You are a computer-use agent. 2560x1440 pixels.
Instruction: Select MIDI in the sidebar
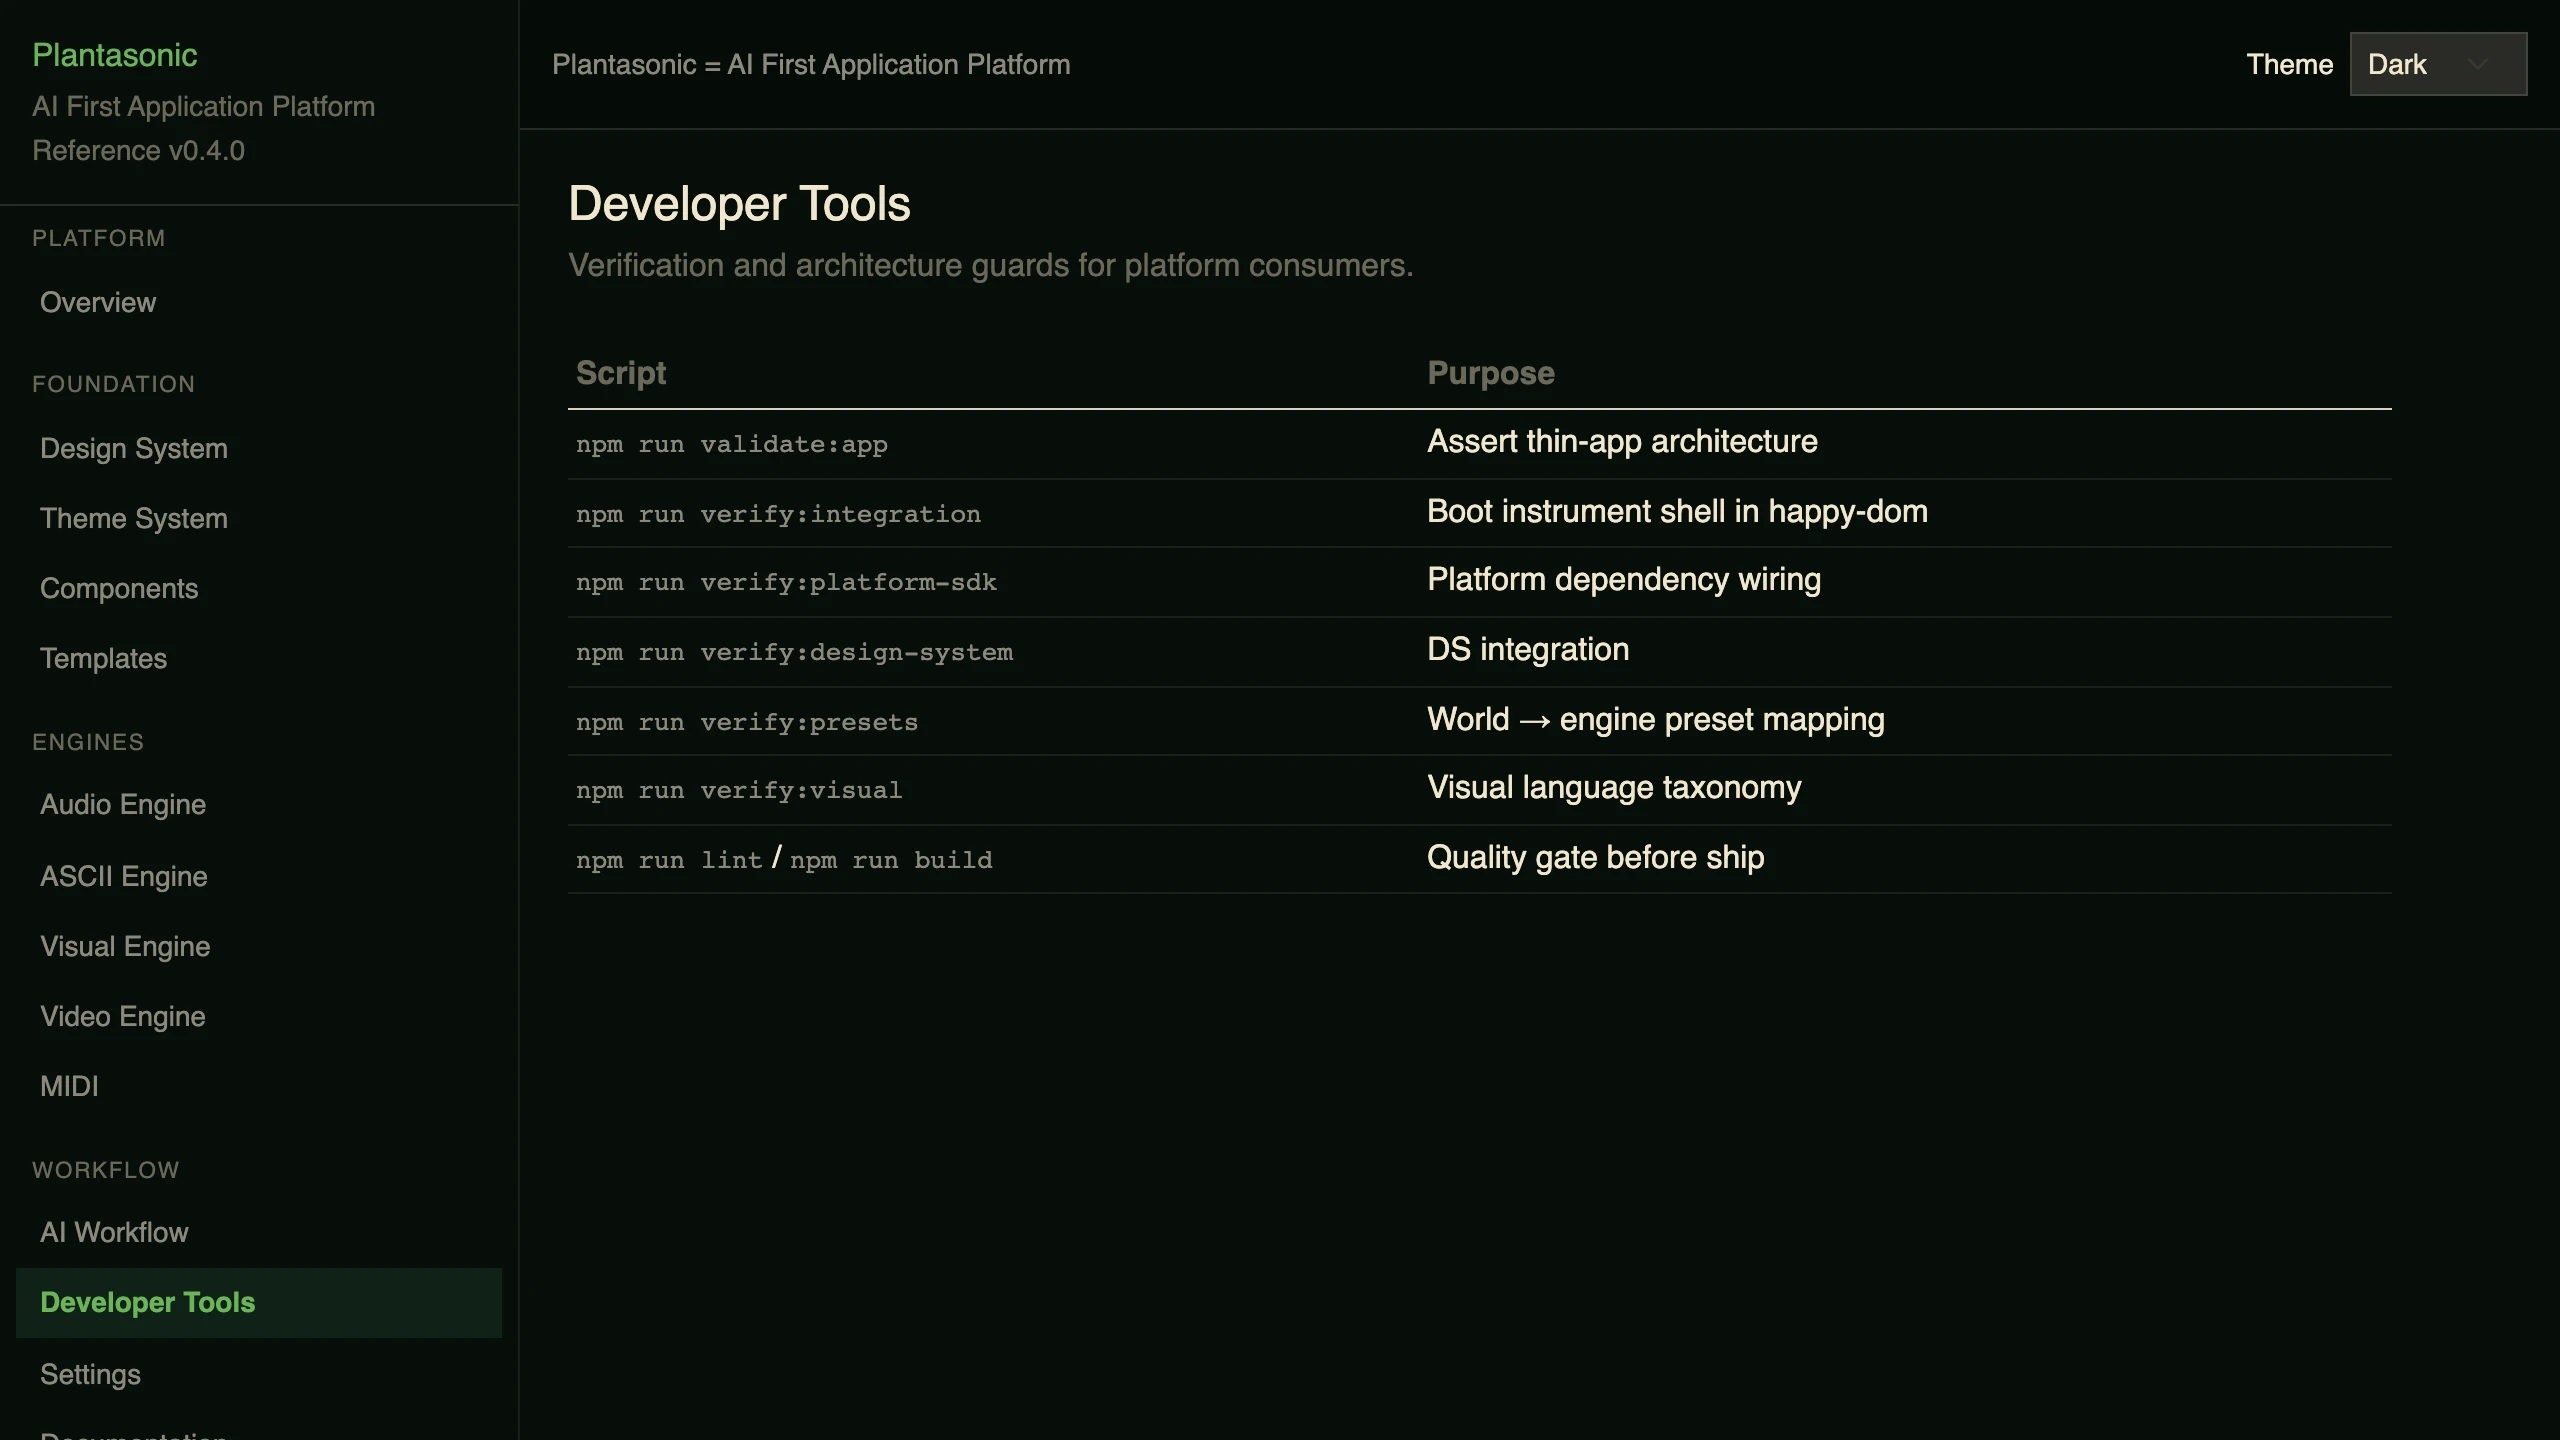pyautogui.click(x=259, y=1086)
